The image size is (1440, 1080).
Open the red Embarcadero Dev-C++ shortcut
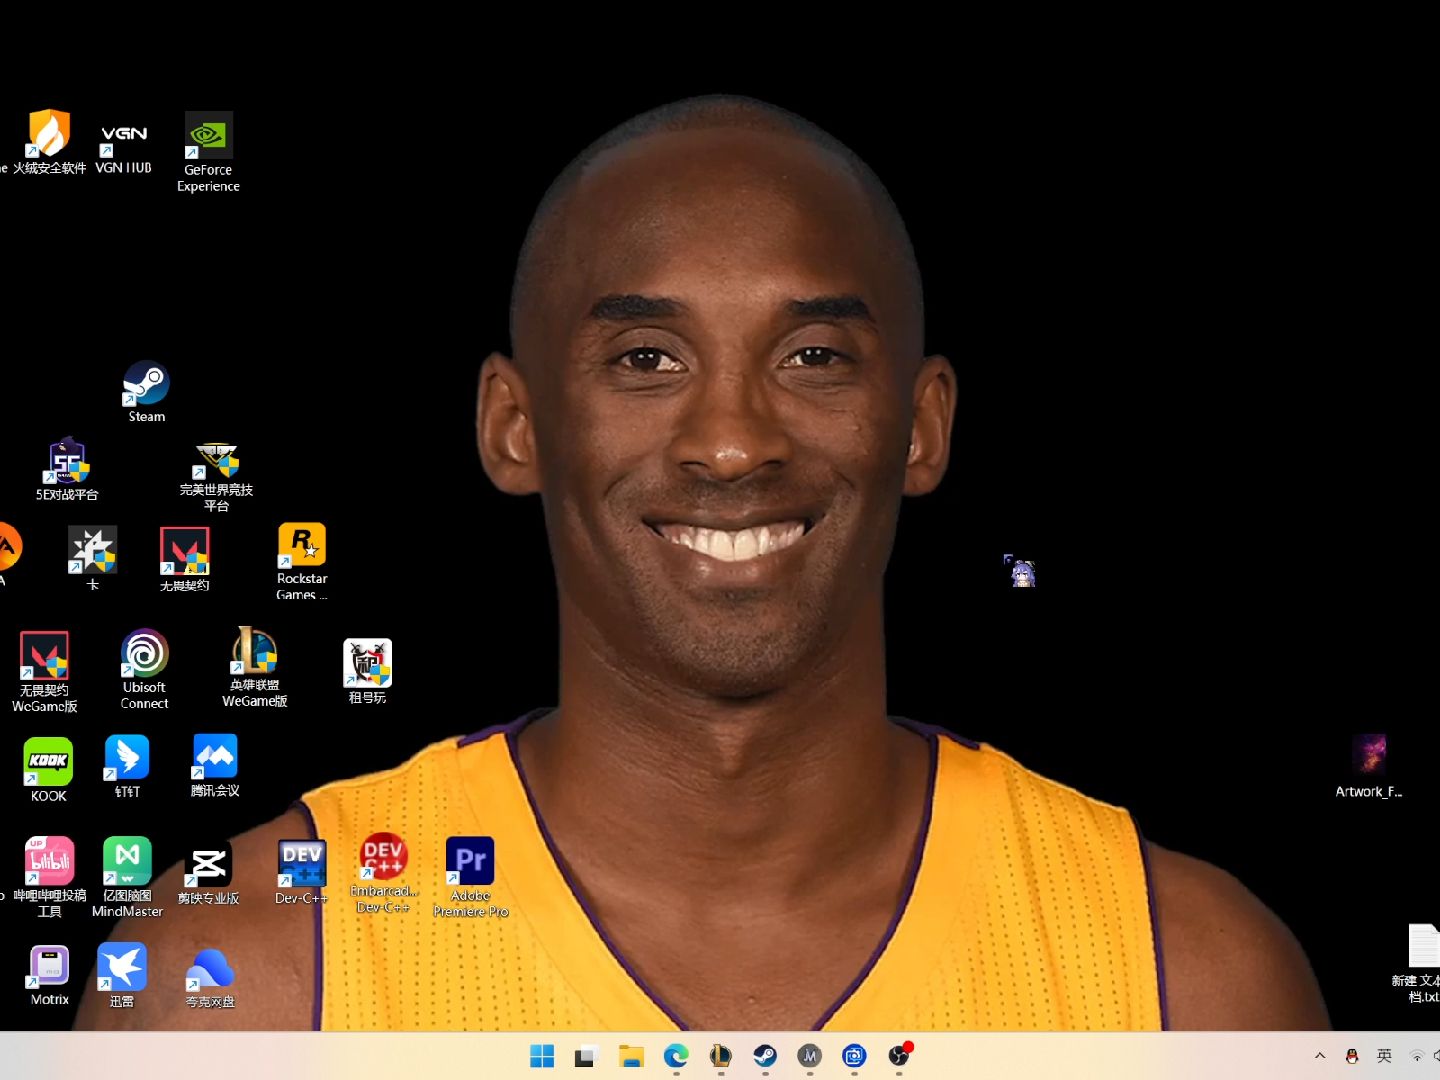click(383, 873)
